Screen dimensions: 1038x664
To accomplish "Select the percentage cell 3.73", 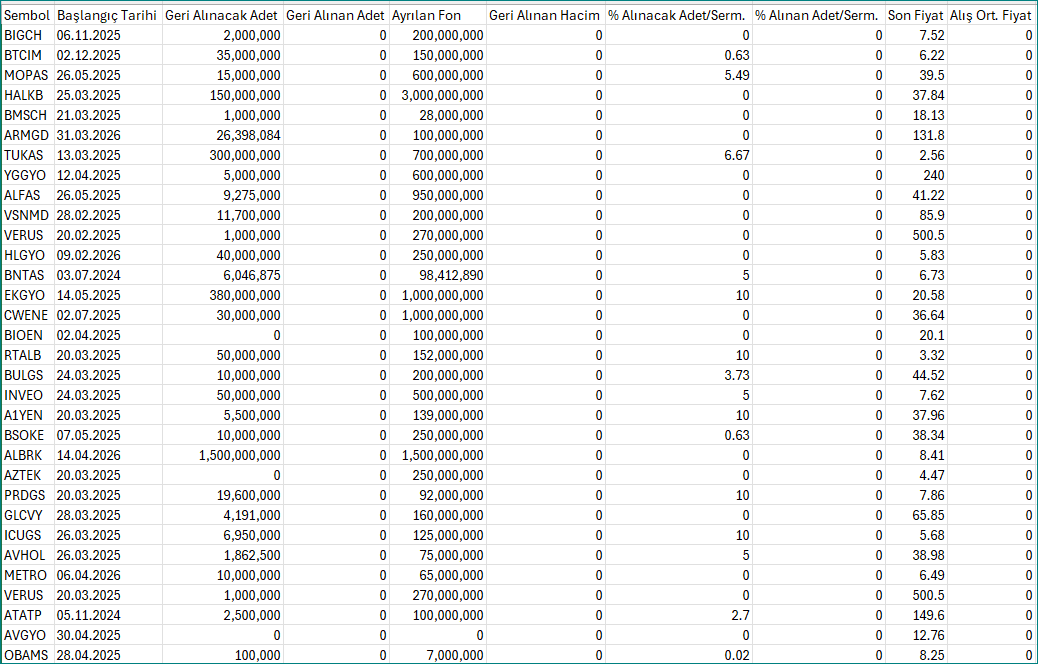I will [x=679, y=375].
